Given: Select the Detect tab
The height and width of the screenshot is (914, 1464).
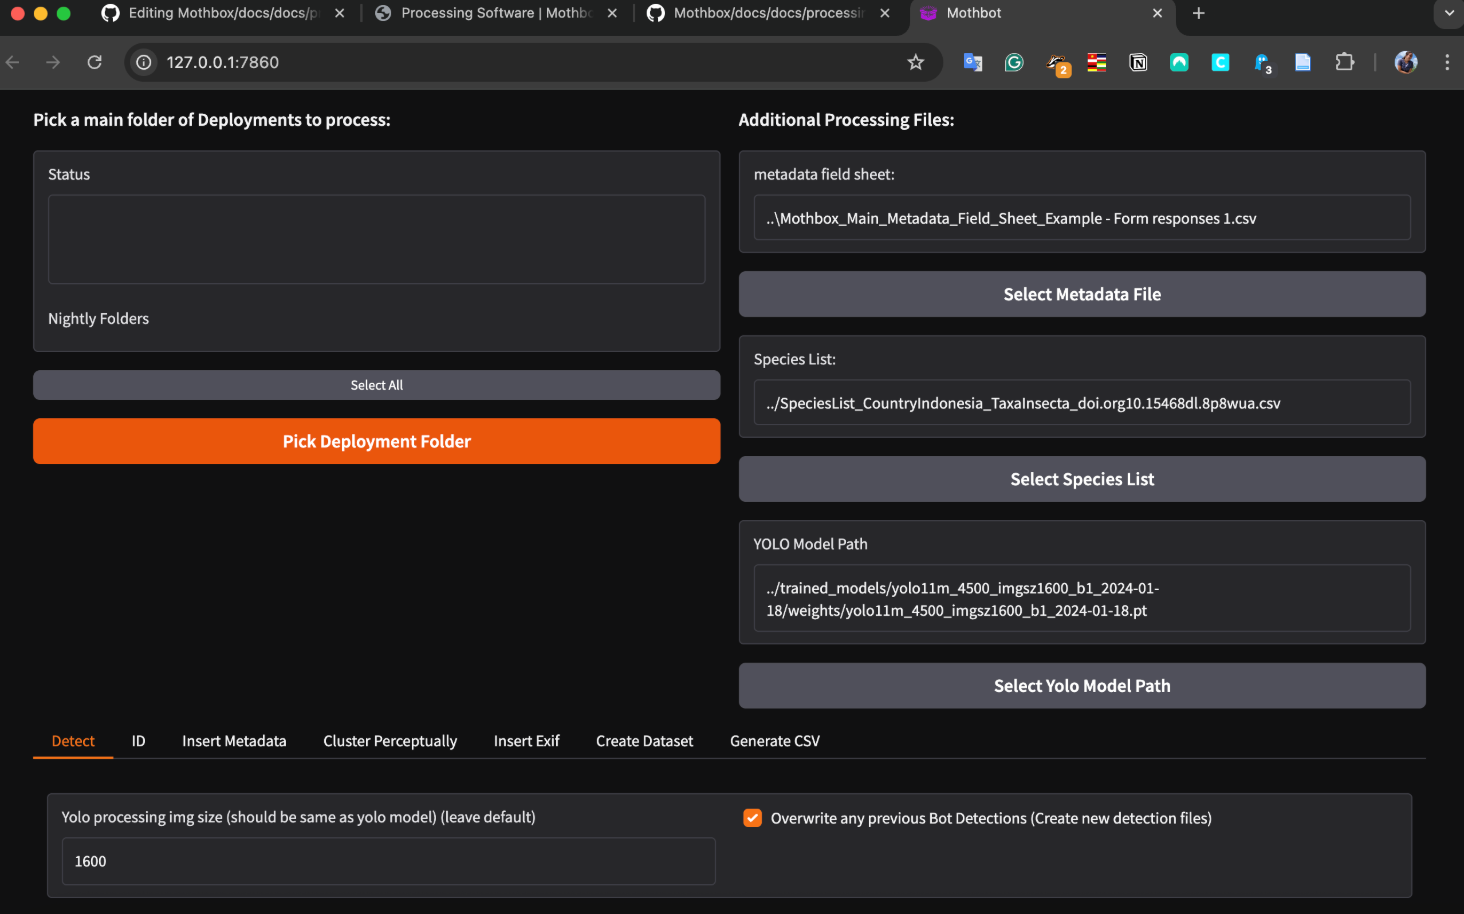Looking at the screenshot, I should [73, 741].
